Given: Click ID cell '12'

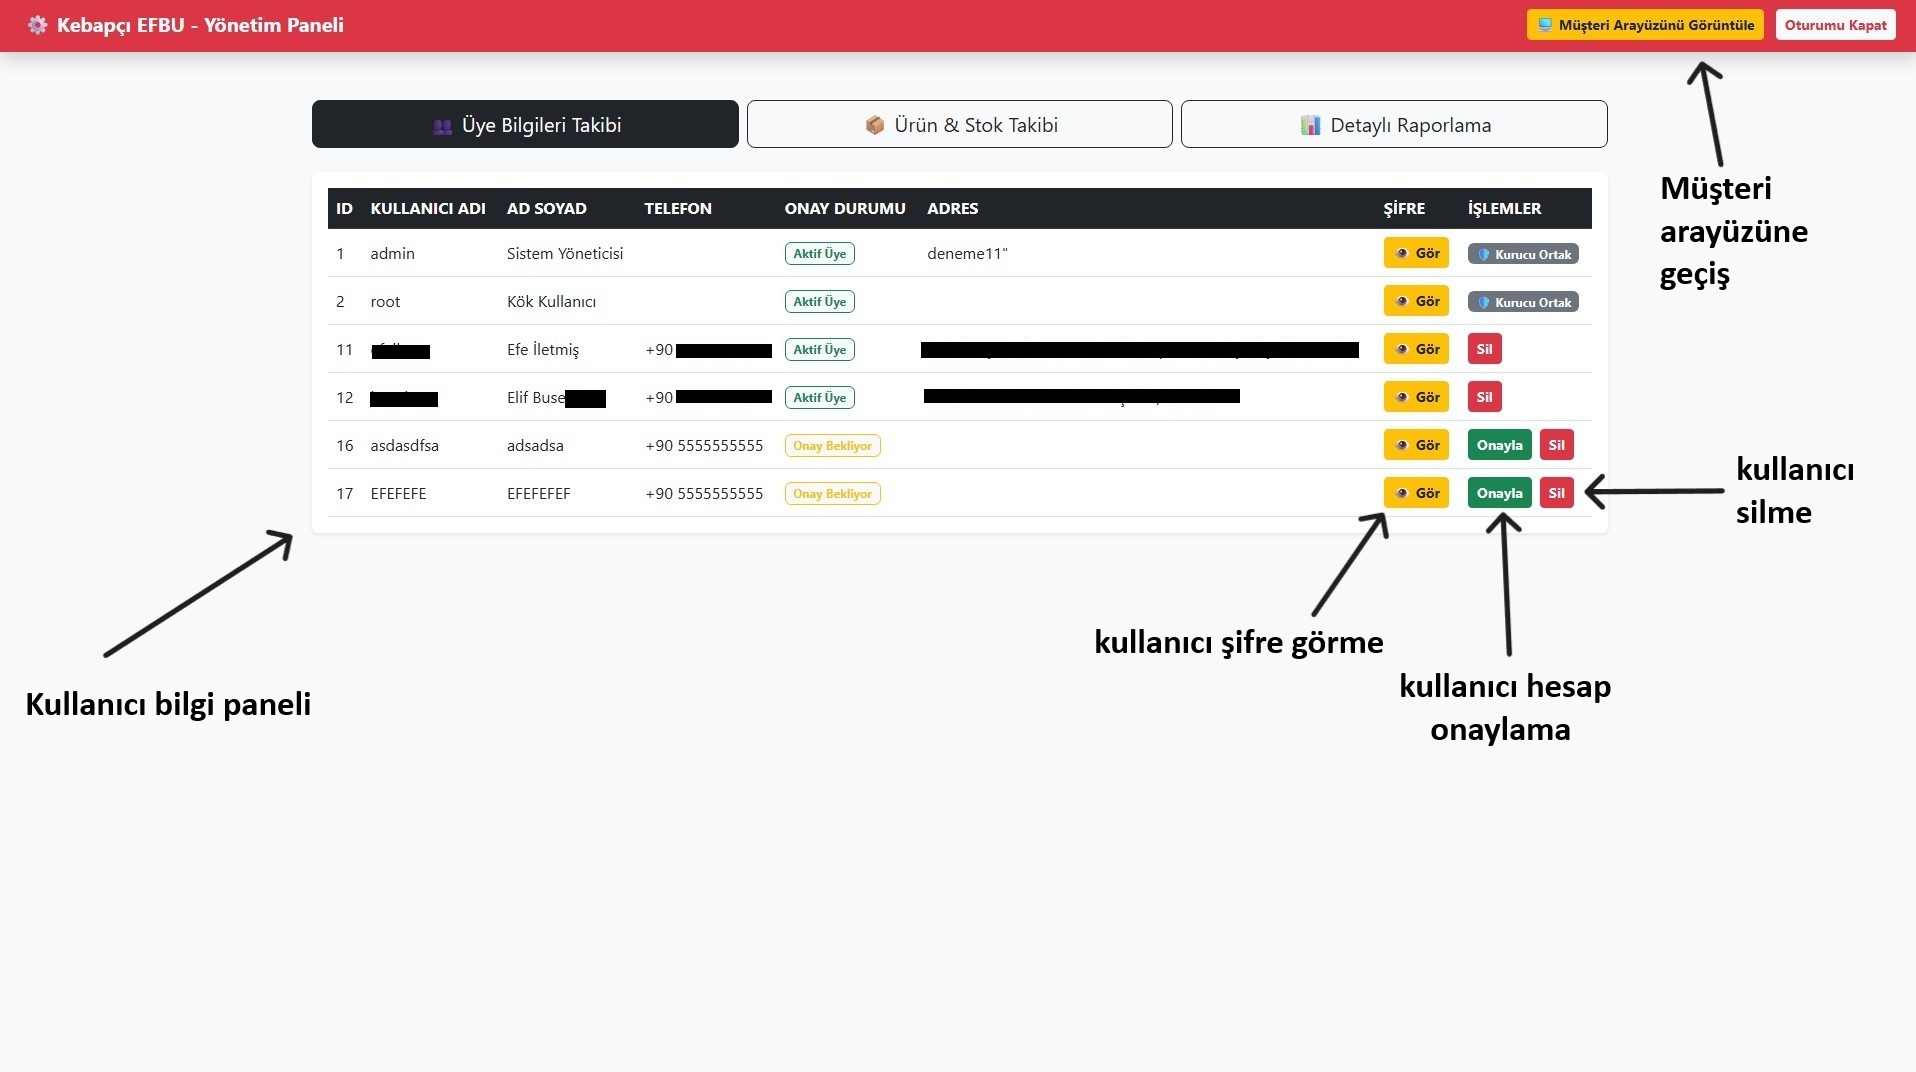Looking at the screenshot, I should pyautogui.click(x=345, y=397).
